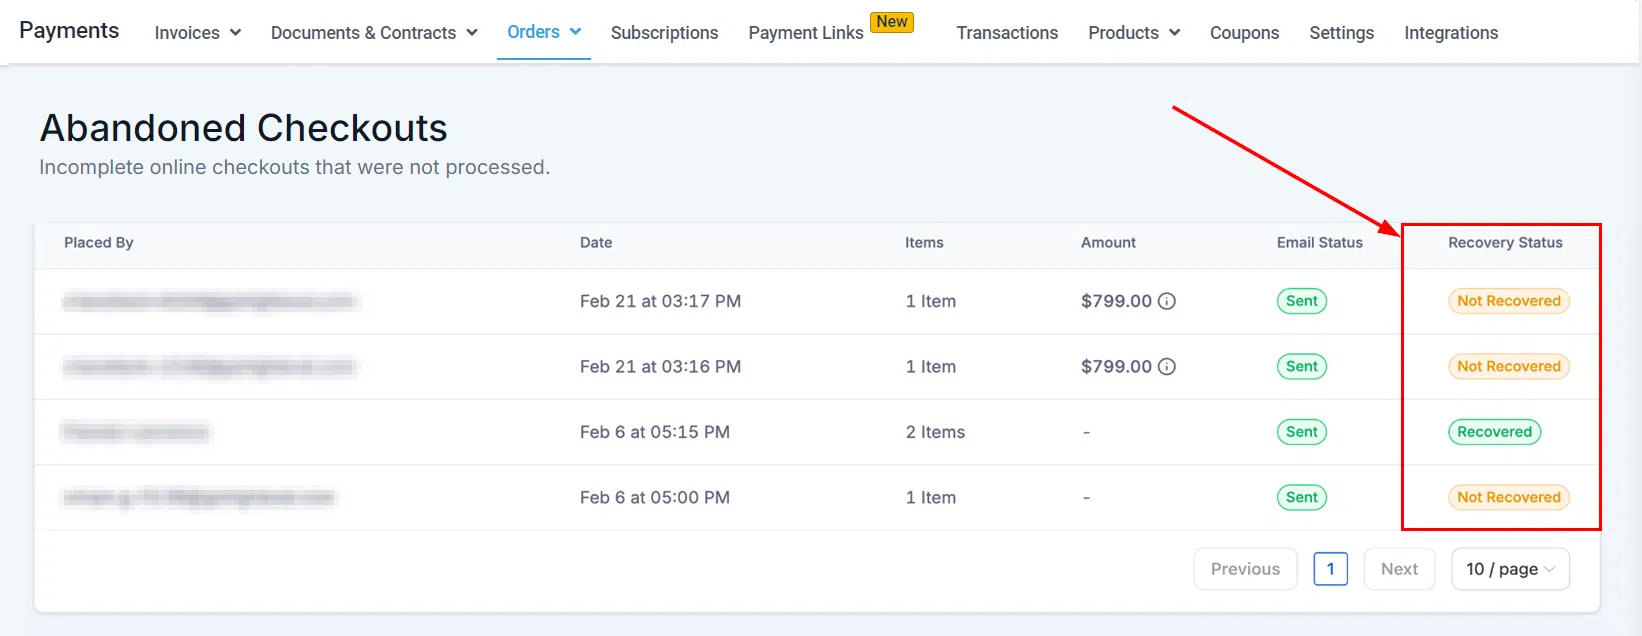Click Sent status for Feb 6 05:15 PM
This screenshot has width=1642, height=636.
pyautogui.click(x=1301, y=432)
